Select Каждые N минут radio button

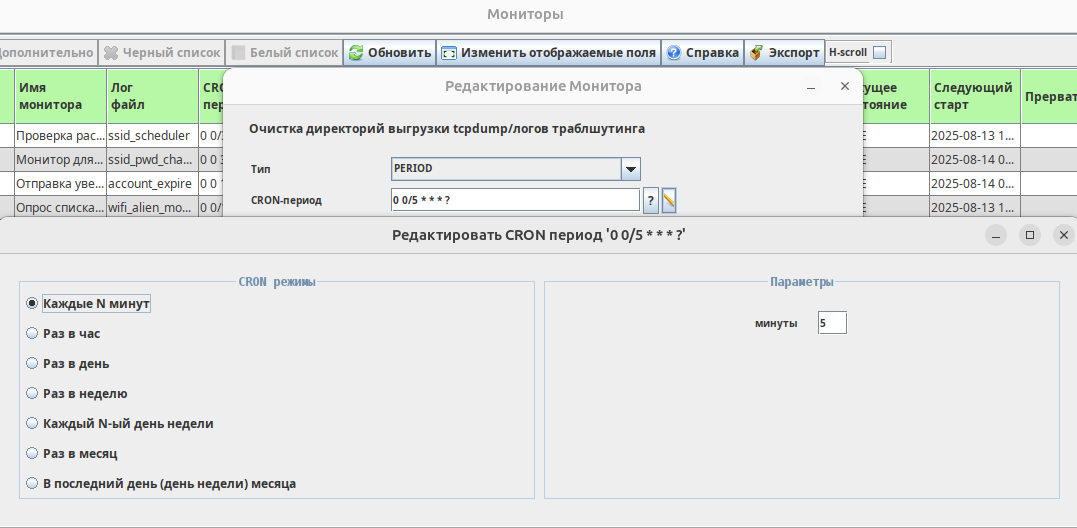32,303
